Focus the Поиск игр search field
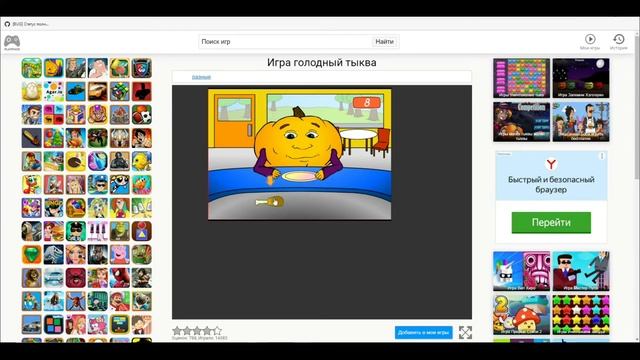Image resolution: width=640 pixels, height=360 pixels. click(x=285, y=42)
